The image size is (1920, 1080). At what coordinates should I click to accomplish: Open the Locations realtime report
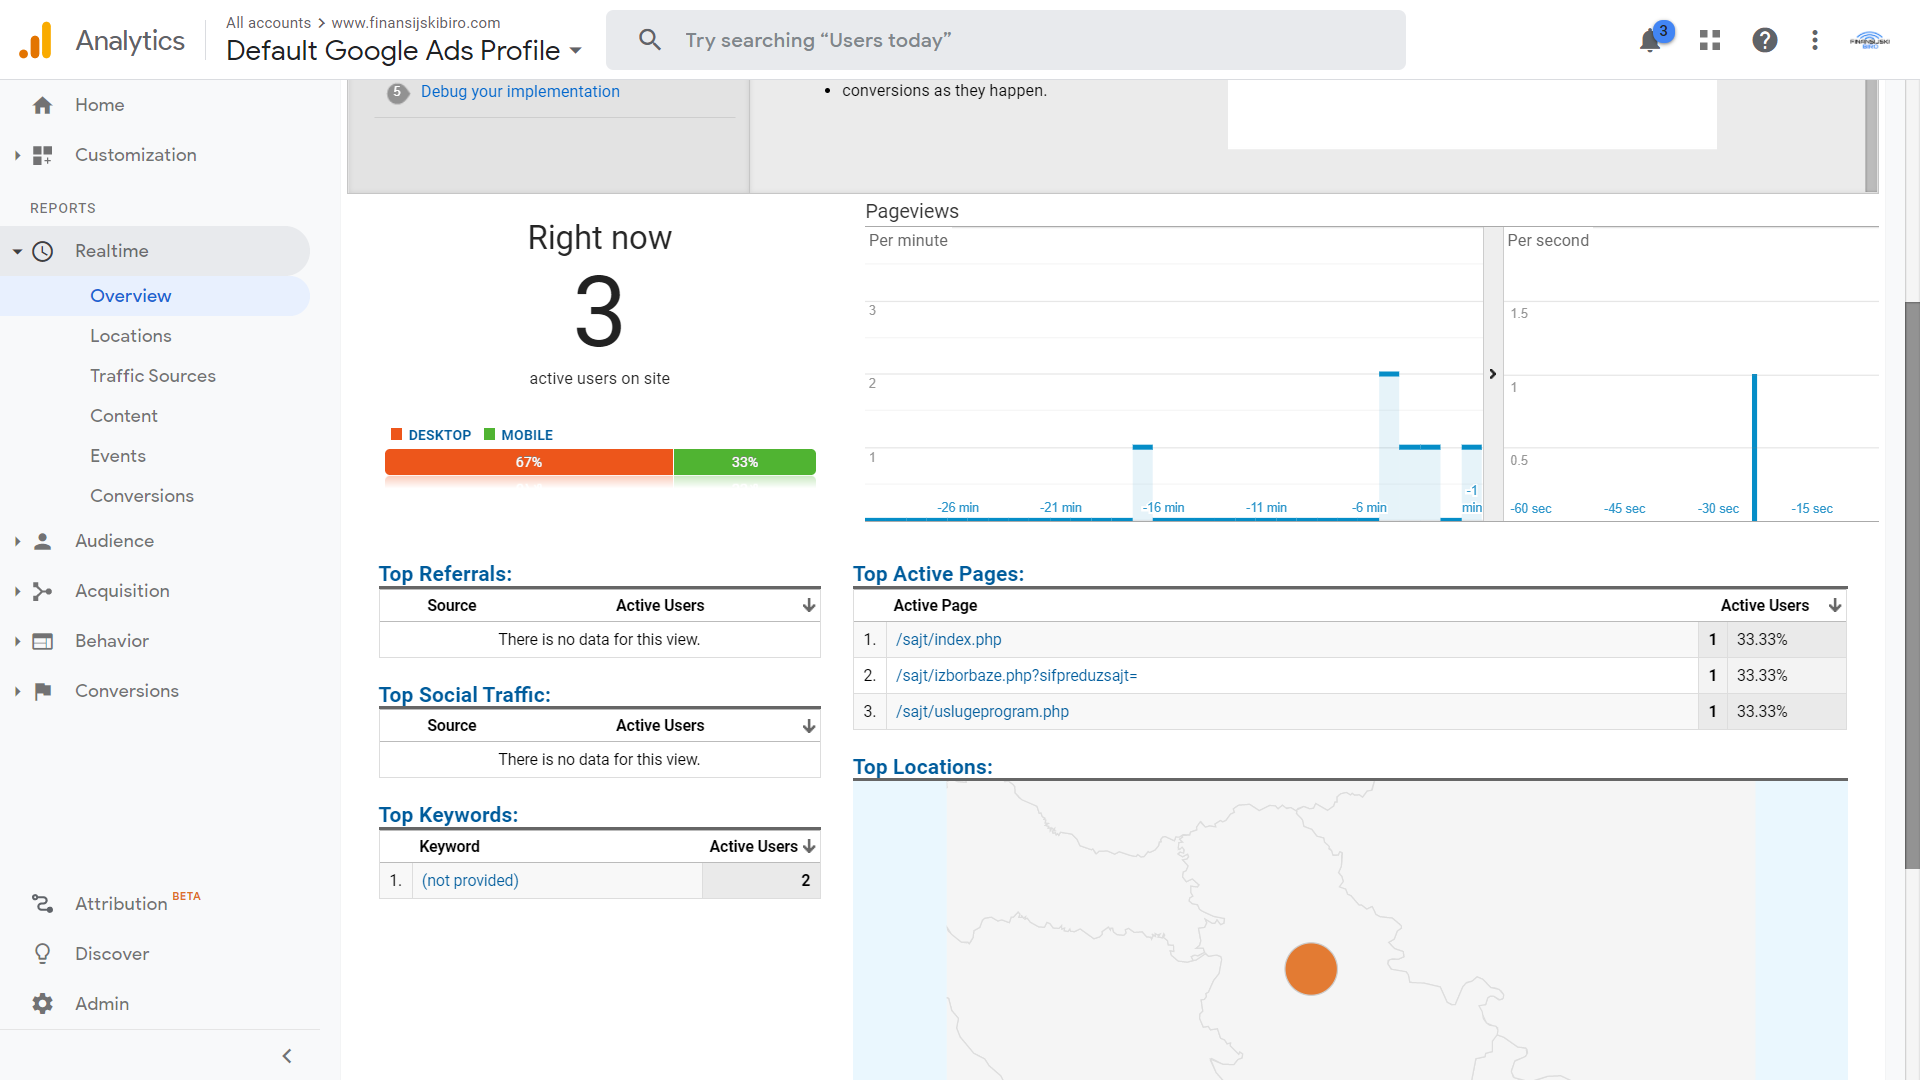[x=131, y=335]
